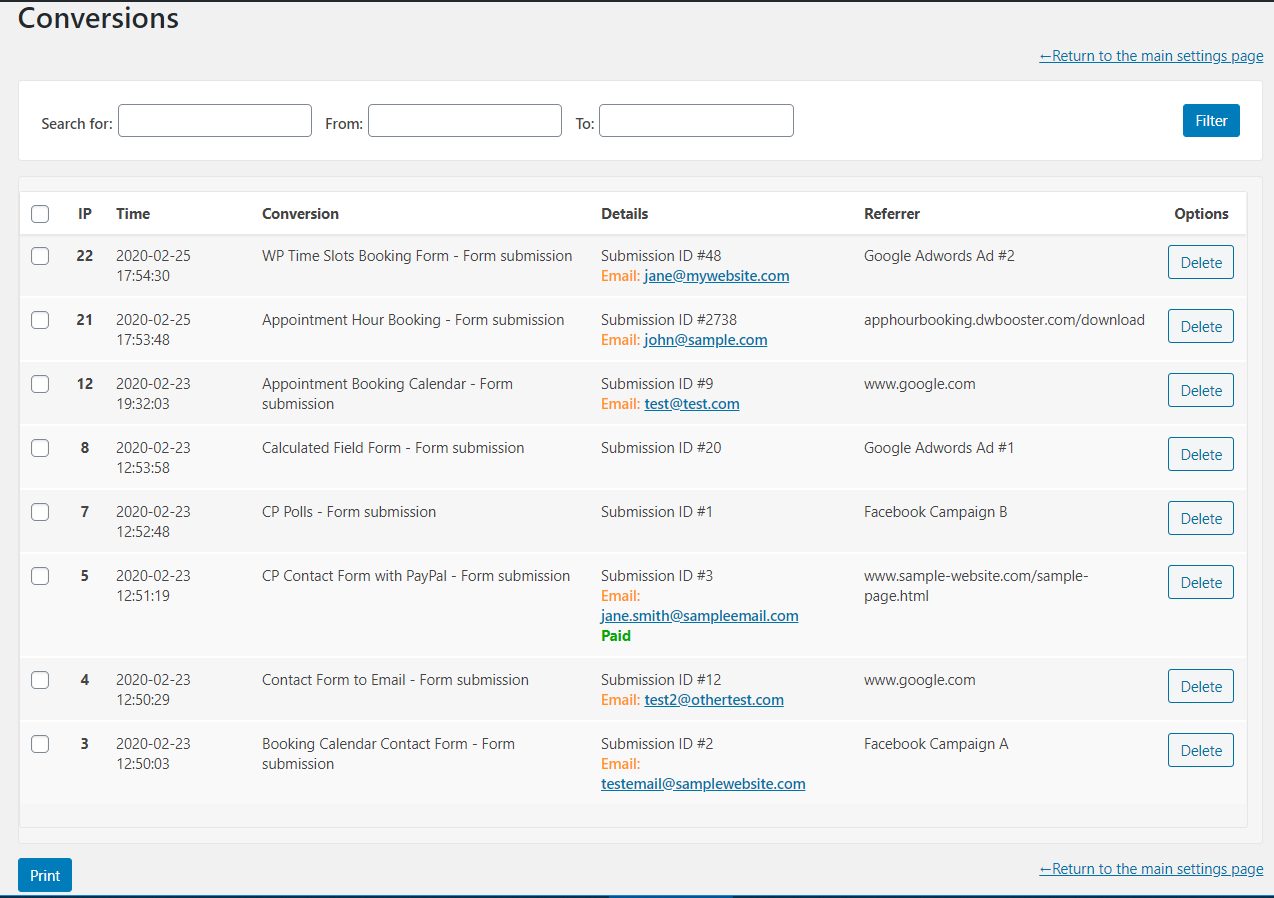Screen dimensions: 1274x898
Task: Click the 2020-02-23 12:50:03 timestamp
Action: tap(153, 754)
